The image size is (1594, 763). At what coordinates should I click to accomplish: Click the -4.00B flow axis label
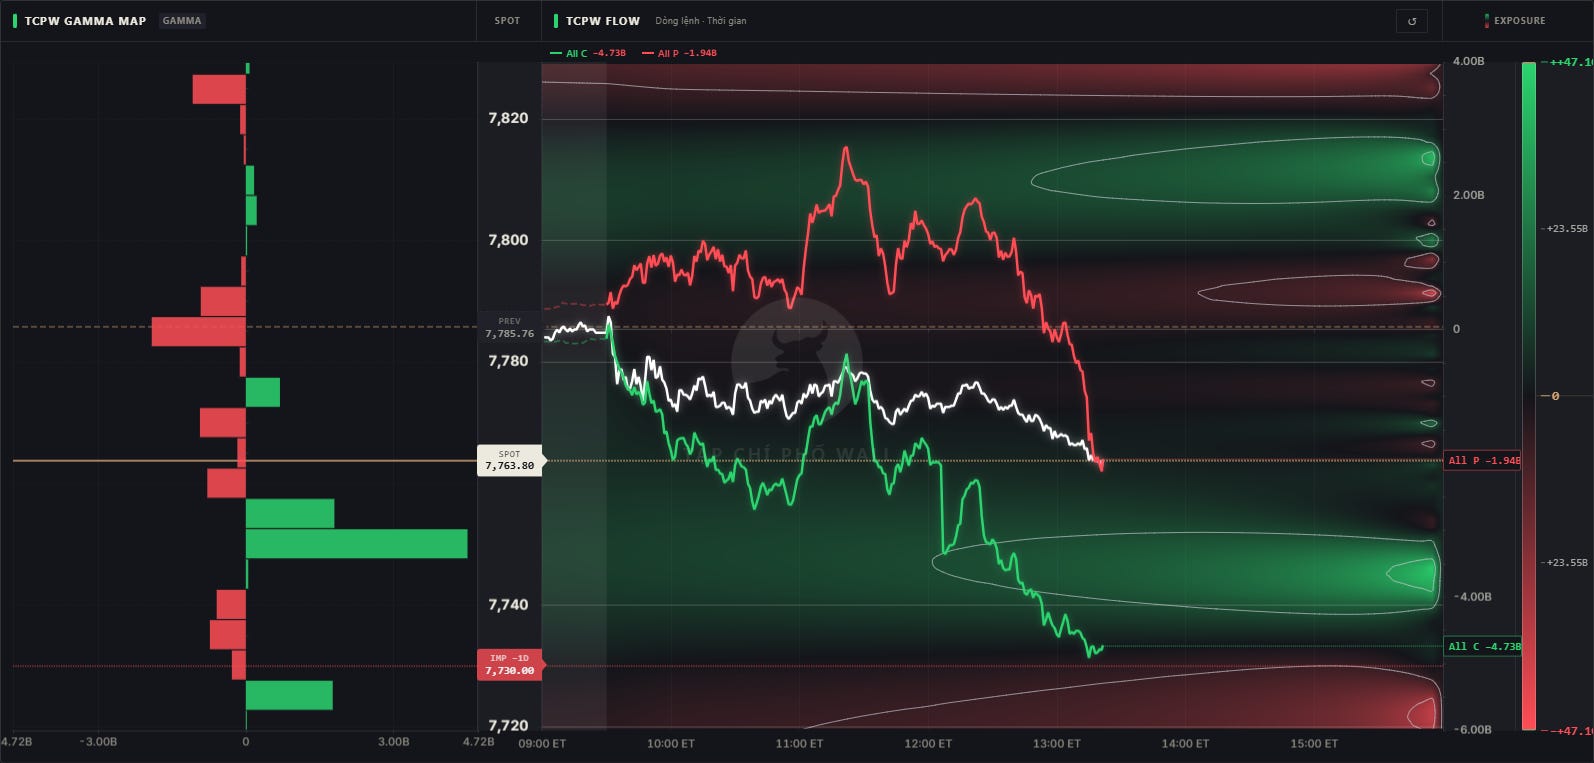(x=1472, y=596)
